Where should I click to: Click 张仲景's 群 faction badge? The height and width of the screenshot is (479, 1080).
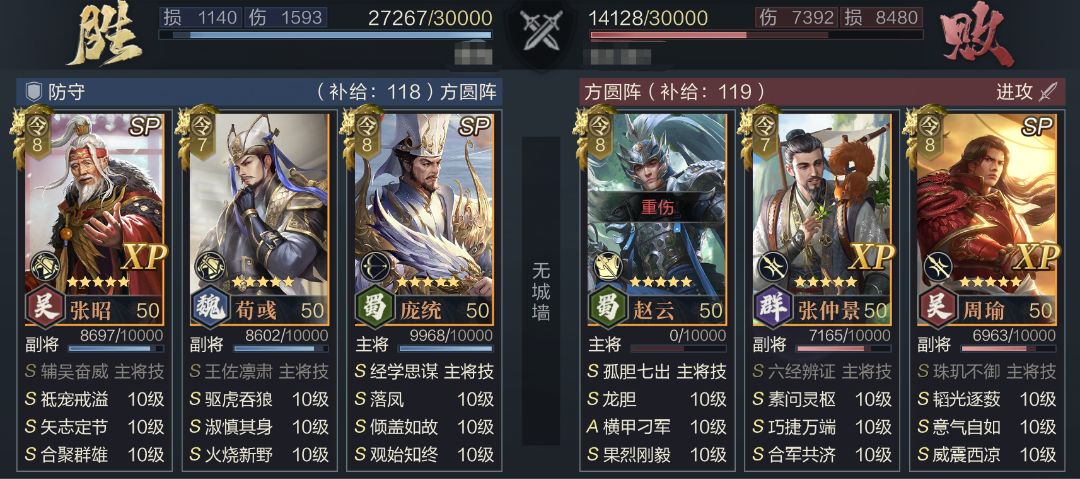click(772, 307)
